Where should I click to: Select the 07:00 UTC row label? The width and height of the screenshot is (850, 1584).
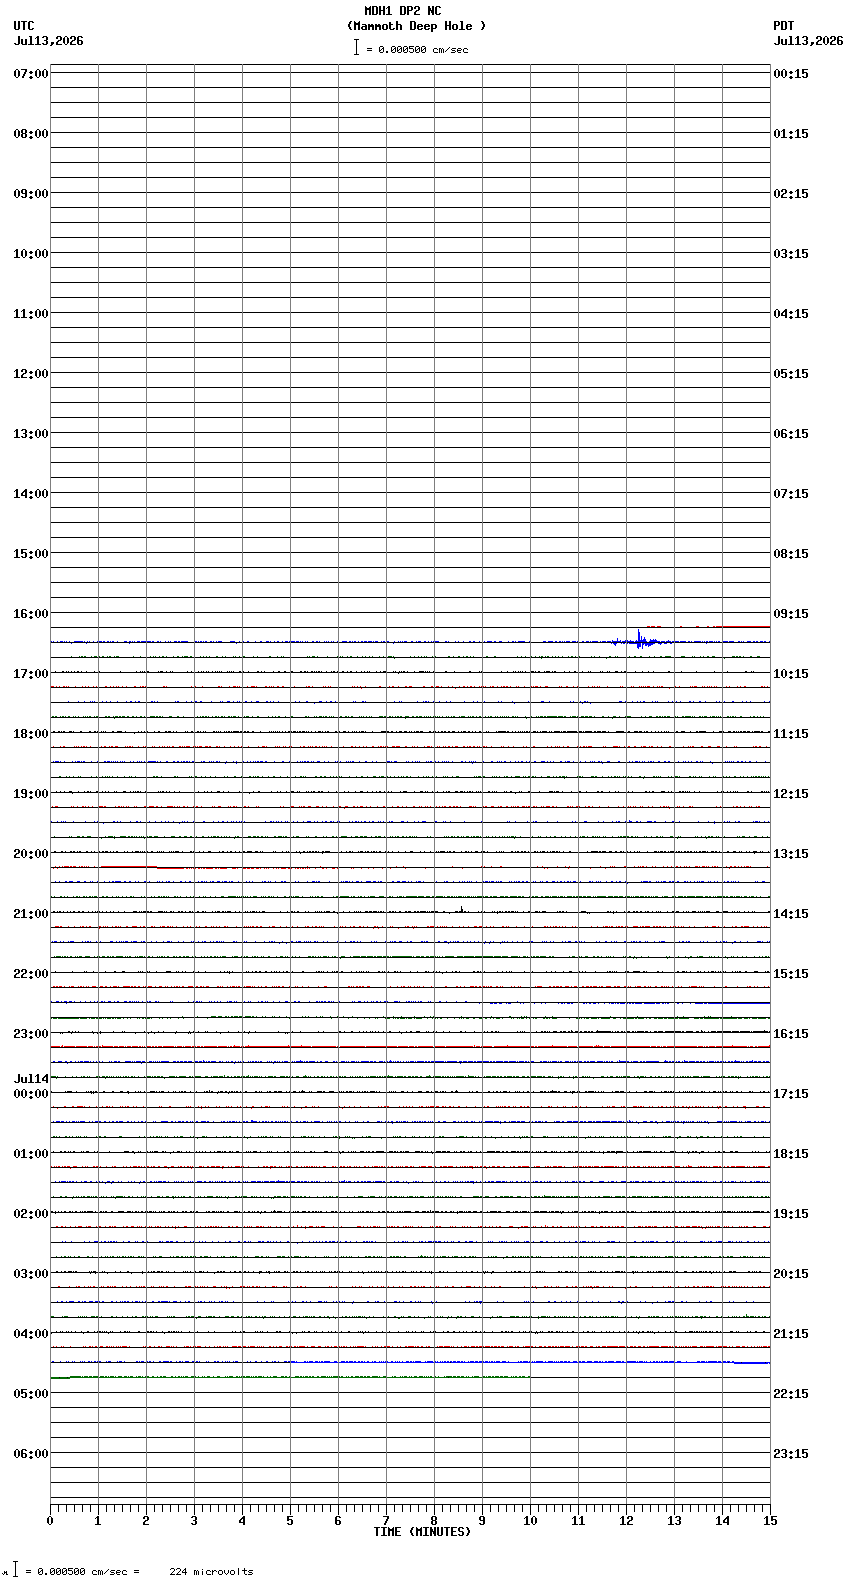[31, 74]
